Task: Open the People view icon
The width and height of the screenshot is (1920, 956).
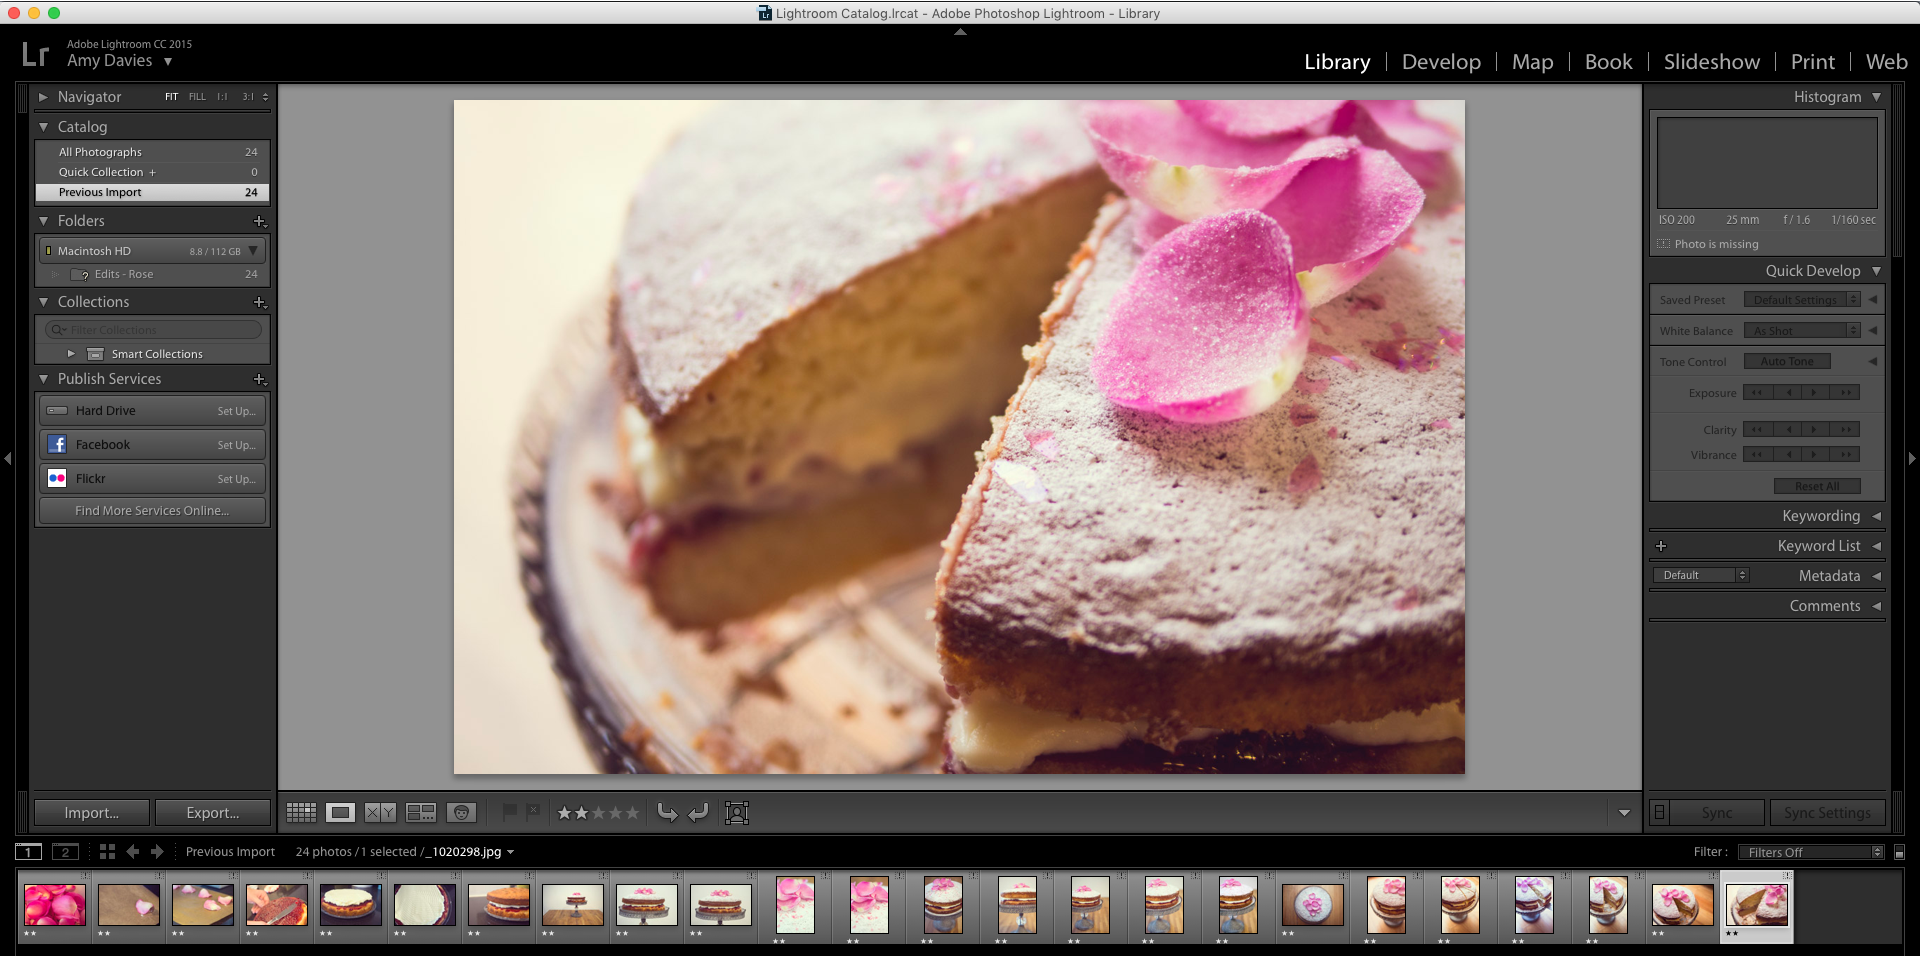Action: coord(461,812)
